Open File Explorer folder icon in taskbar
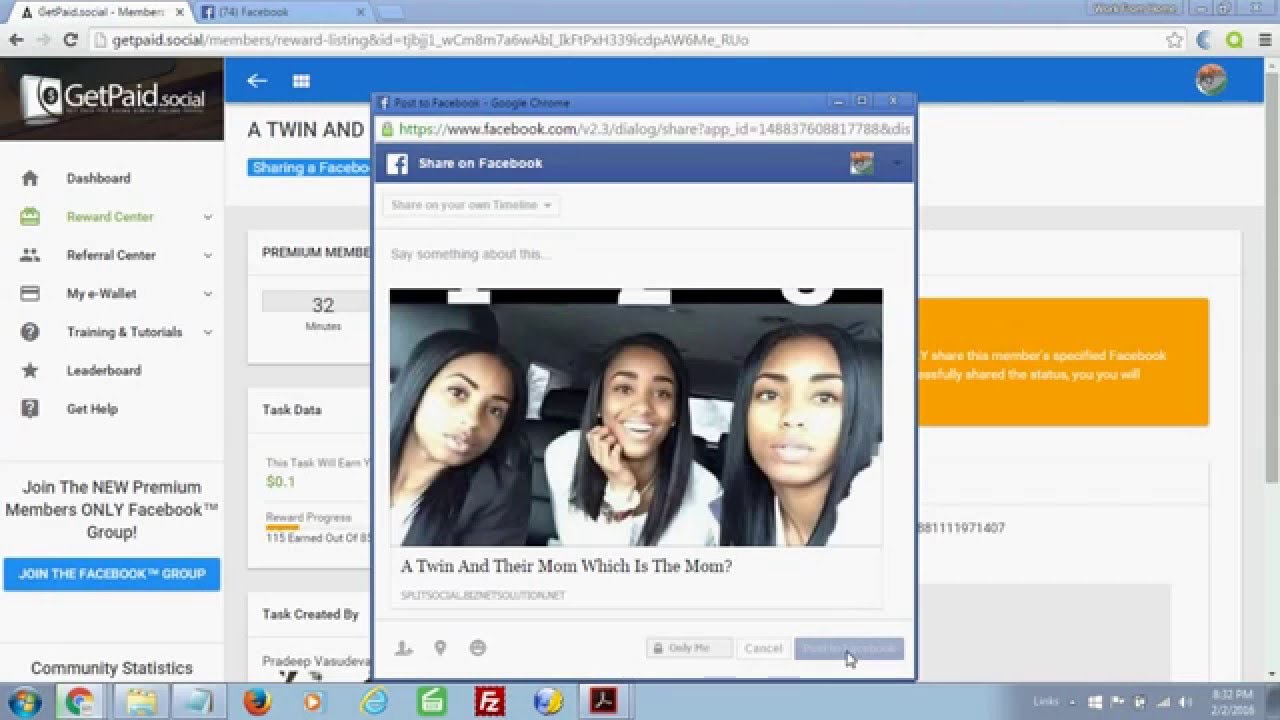 pos(140,701)
